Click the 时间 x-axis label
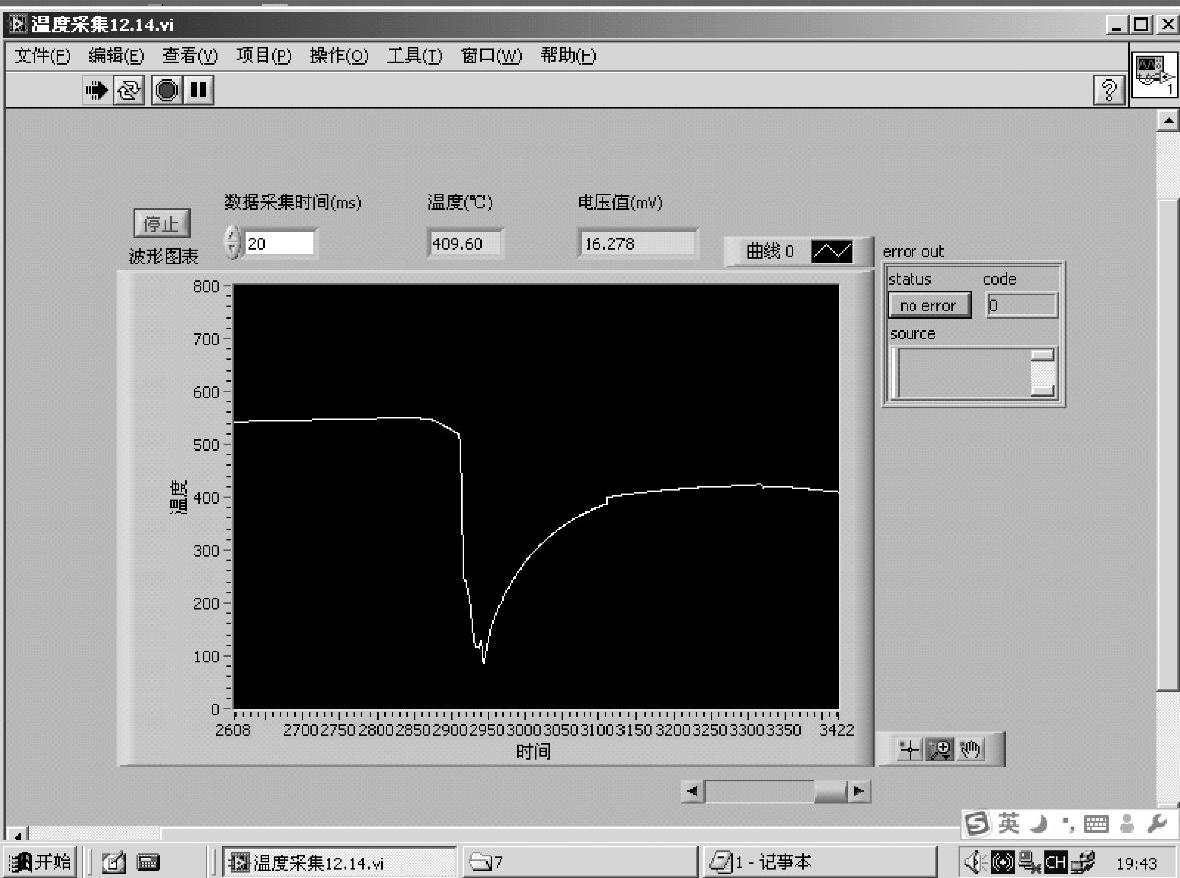The image size is (1180, 878). [x=533, y=752]
